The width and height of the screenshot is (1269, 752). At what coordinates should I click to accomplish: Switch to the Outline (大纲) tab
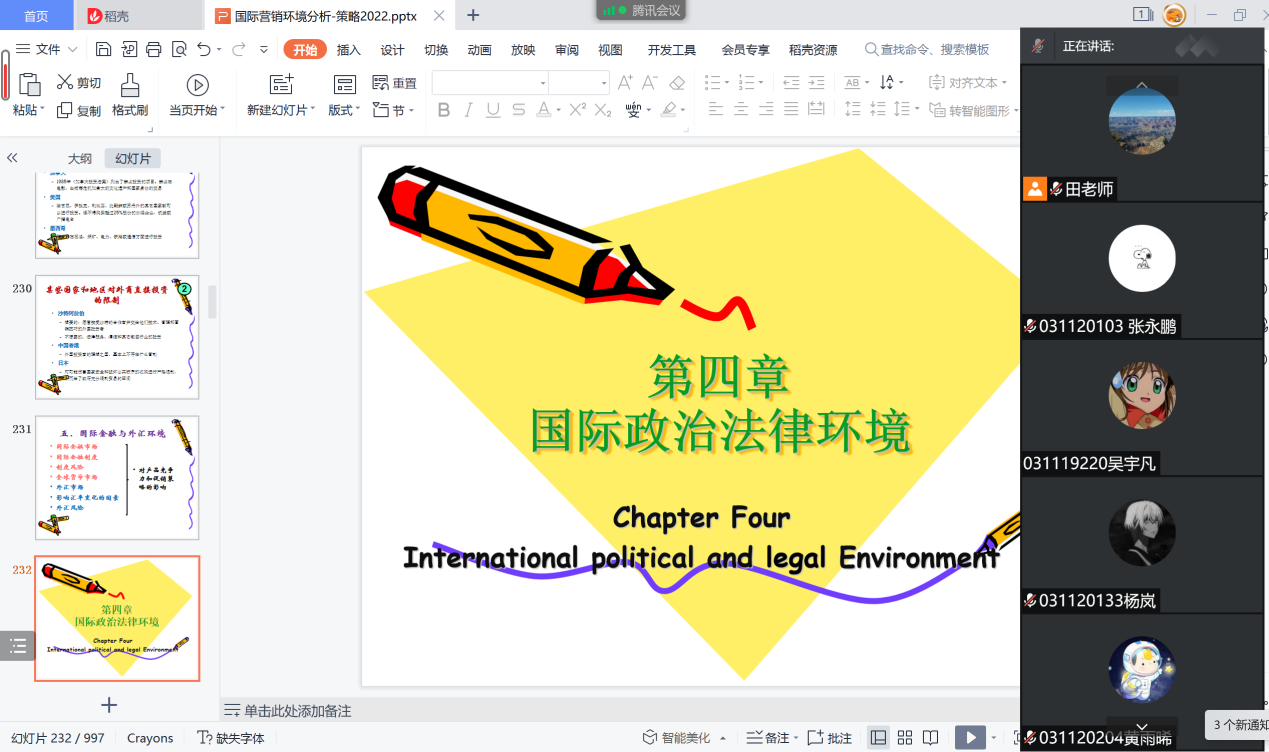[x=80, y=158]
